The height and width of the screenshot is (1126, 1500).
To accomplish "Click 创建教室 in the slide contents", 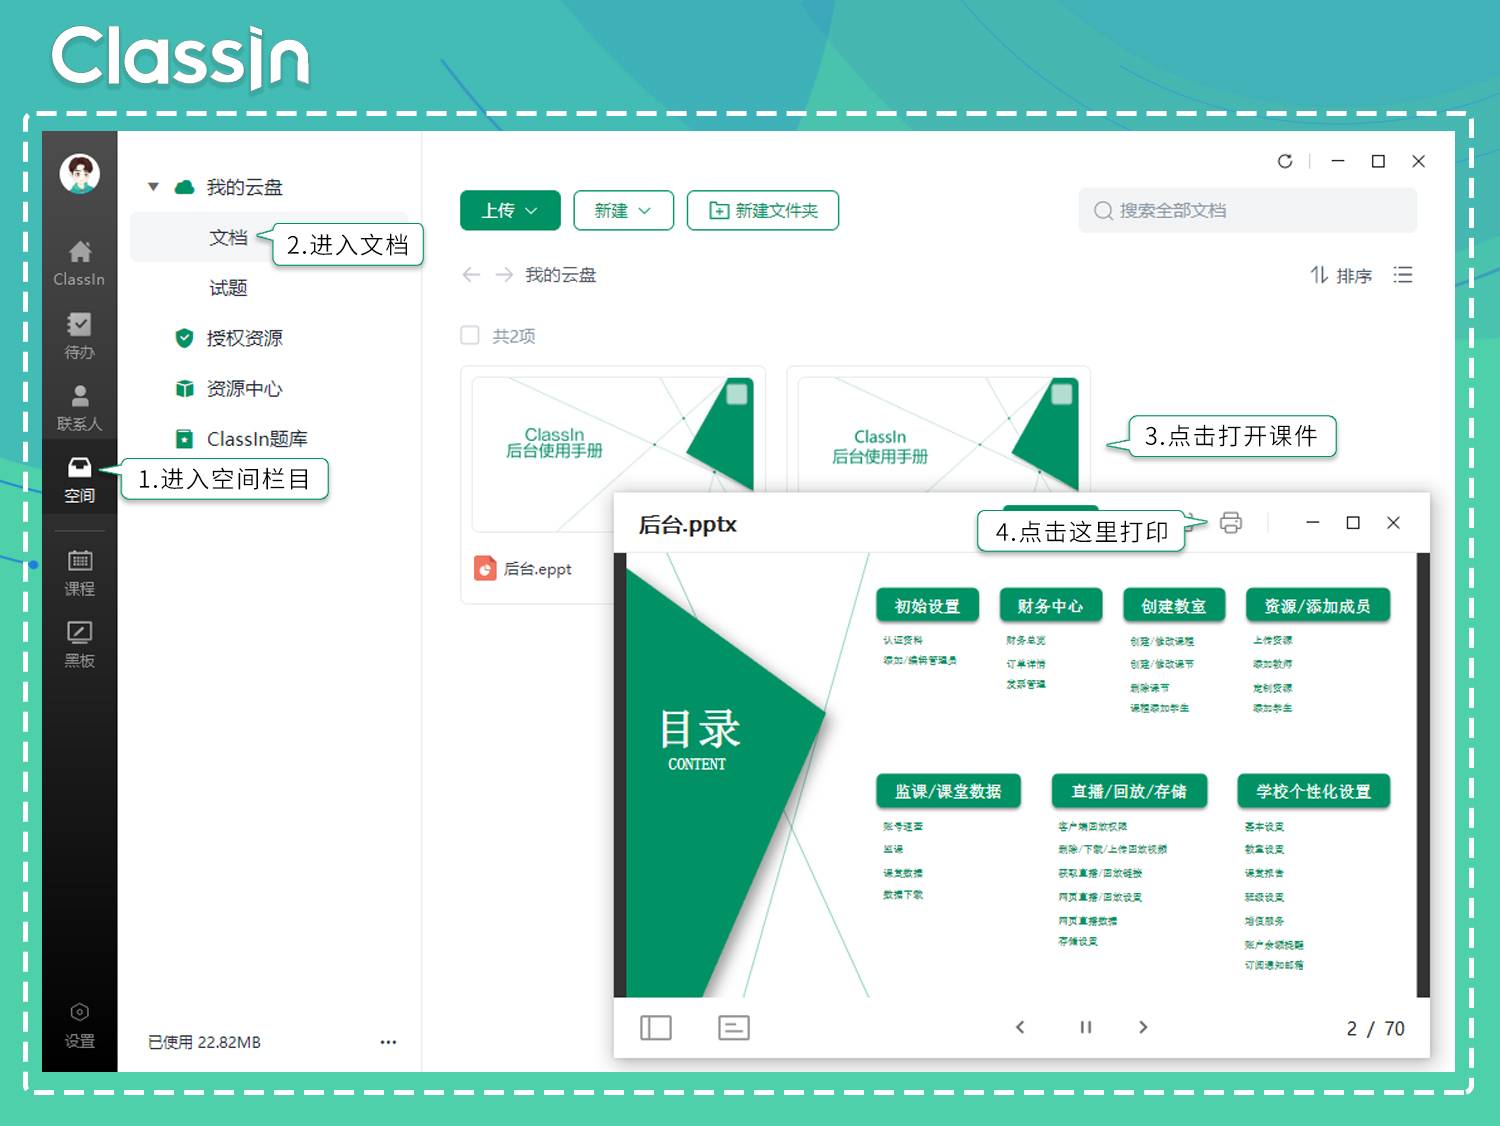I will click(x=1174, y=606).
